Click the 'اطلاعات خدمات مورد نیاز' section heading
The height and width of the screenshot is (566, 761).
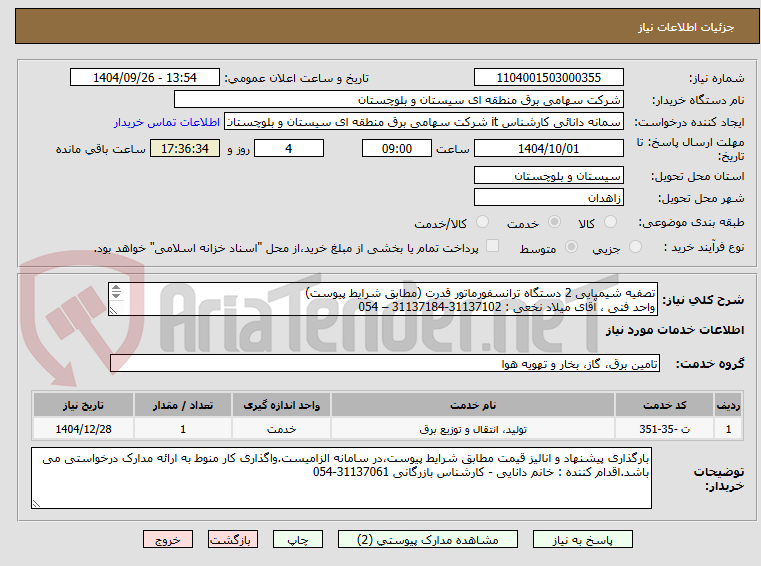coord(675,330)
